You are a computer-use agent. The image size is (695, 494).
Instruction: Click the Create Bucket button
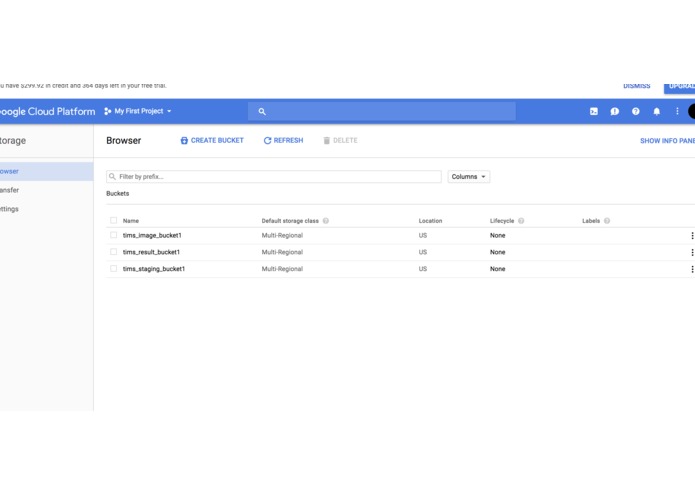(x=212, y=140)
